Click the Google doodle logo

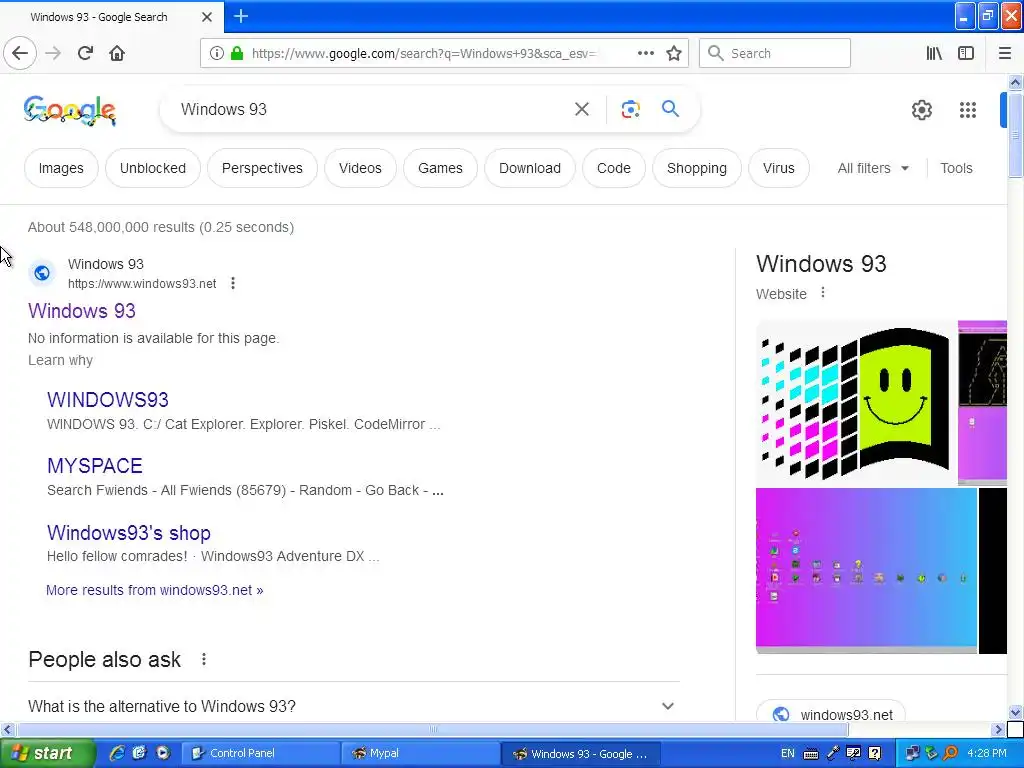pos(70,110)
